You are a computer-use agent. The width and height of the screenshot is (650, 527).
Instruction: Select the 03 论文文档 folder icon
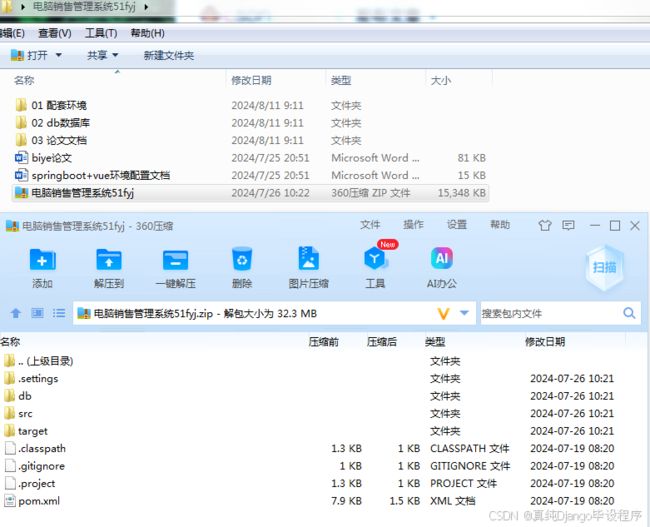tap(21, 140)
